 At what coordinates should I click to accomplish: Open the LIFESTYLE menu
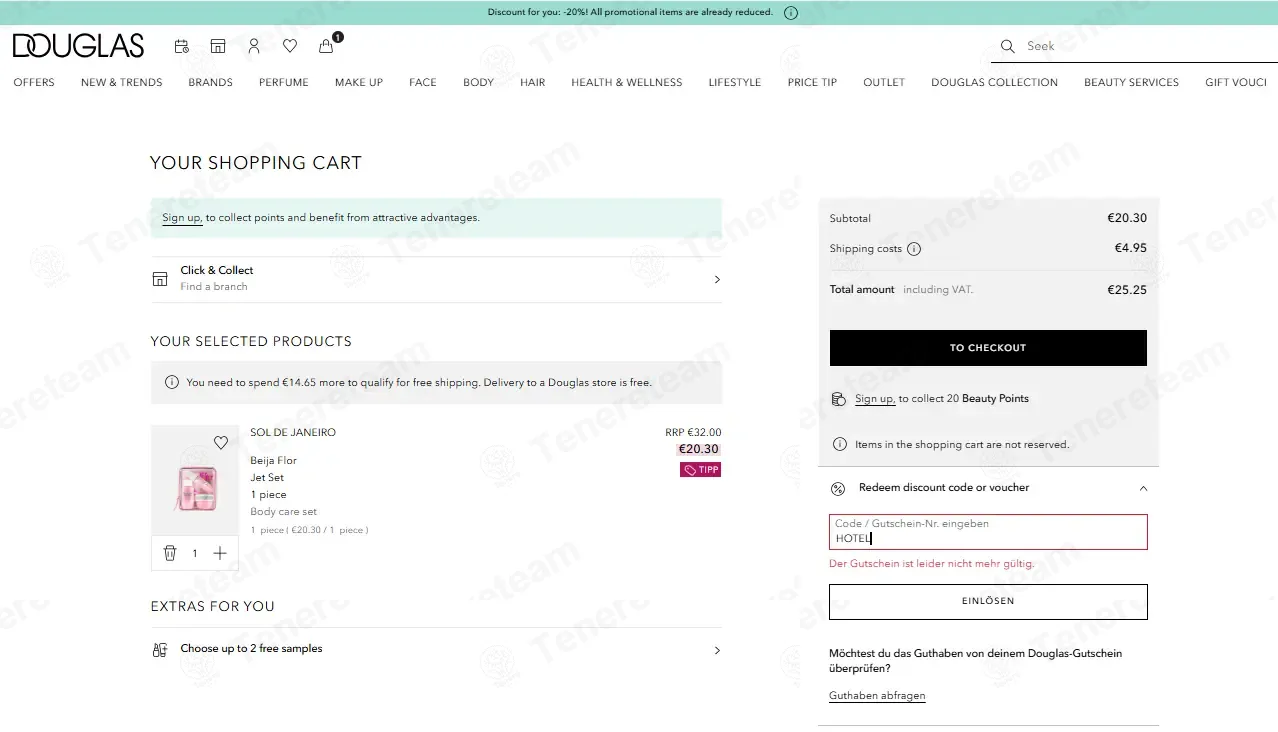pyautogui.click(x=735, y=82)
